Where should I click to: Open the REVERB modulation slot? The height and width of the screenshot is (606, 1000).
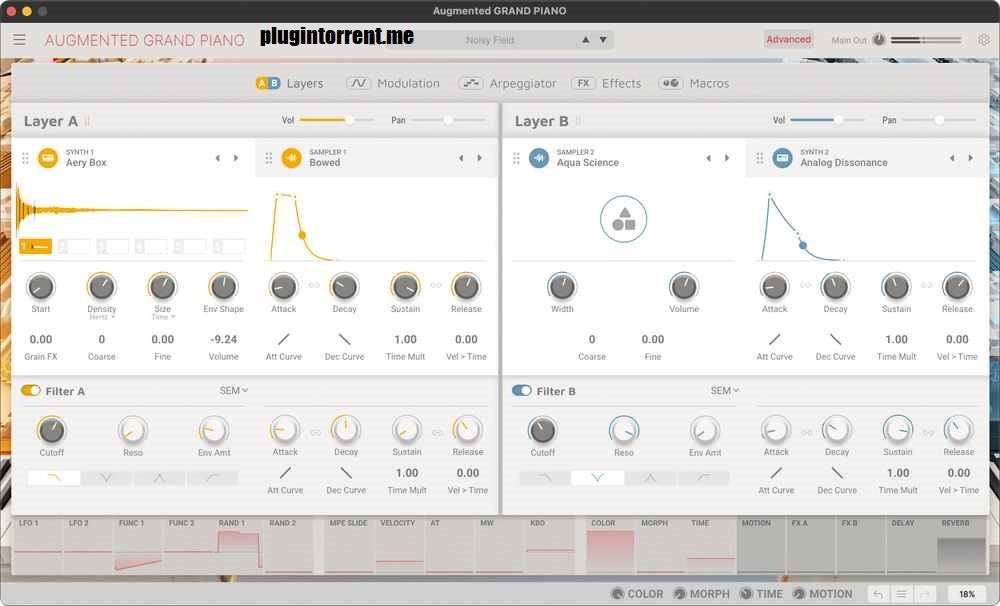point(962,545)
